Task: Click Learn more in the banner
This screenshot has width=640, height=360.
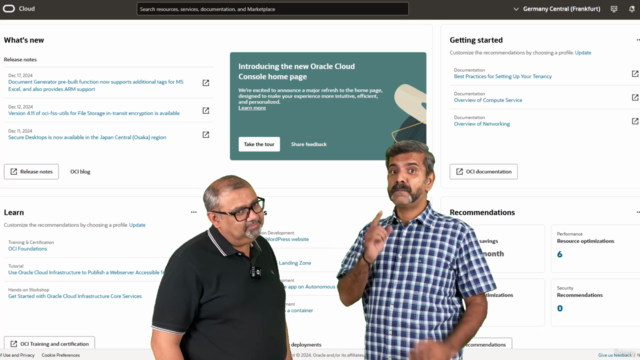Action: pyautogui.click(x=252, y=108)
